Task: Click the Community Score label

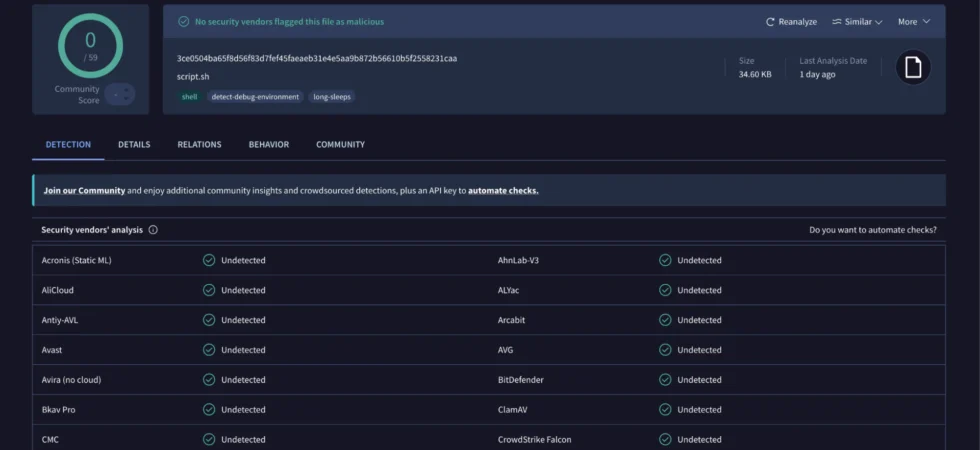Action: point(77,94)
